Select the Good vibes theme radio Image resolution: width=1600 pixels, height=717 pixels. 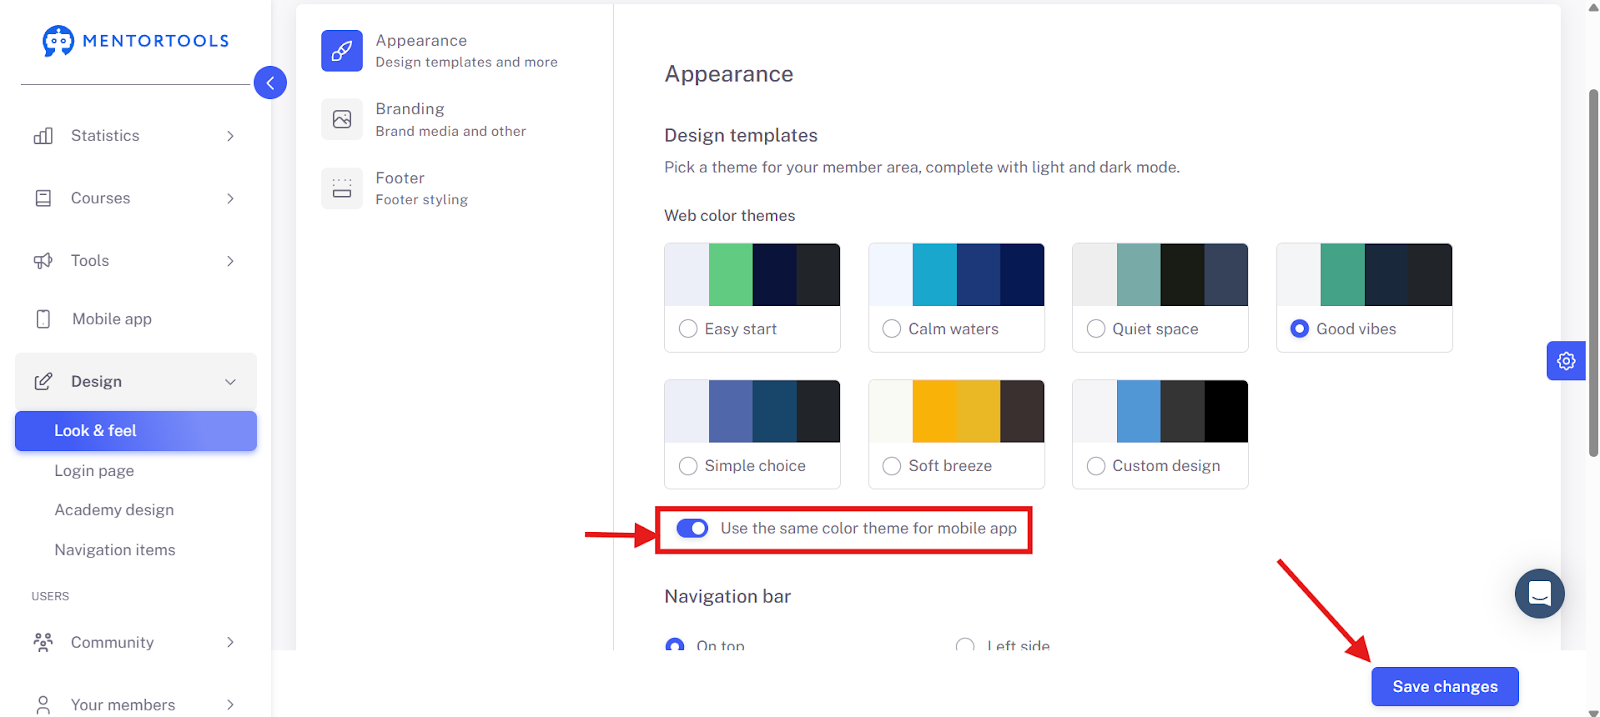pos(1300,329)
